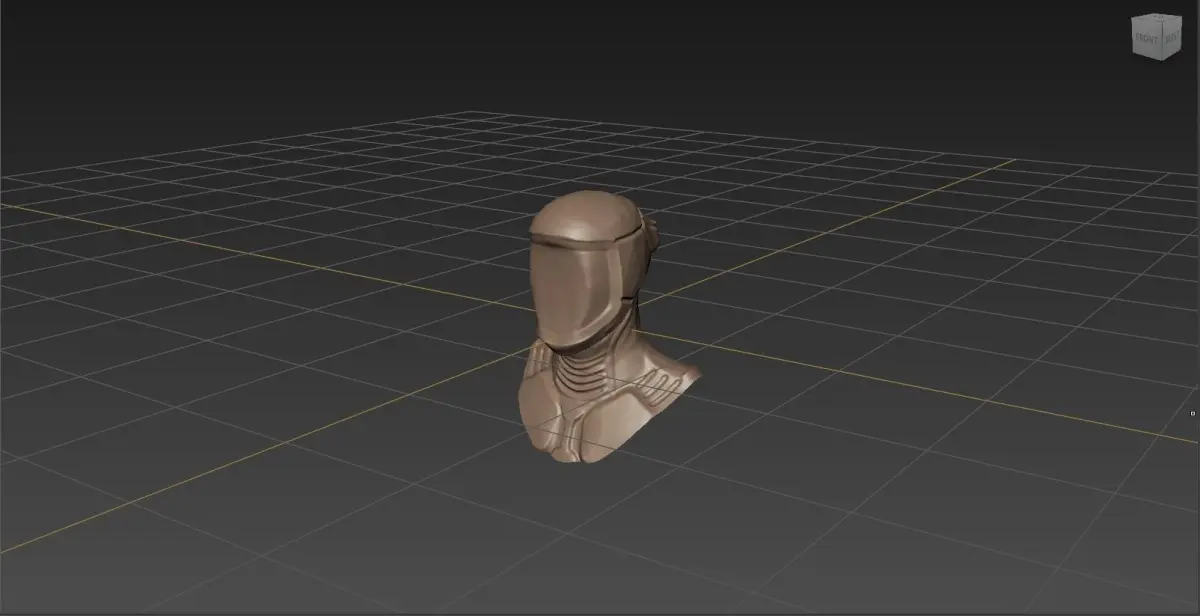Click the right side face of the view cube
1200x616 pixels.
[x=1172, y=38]
